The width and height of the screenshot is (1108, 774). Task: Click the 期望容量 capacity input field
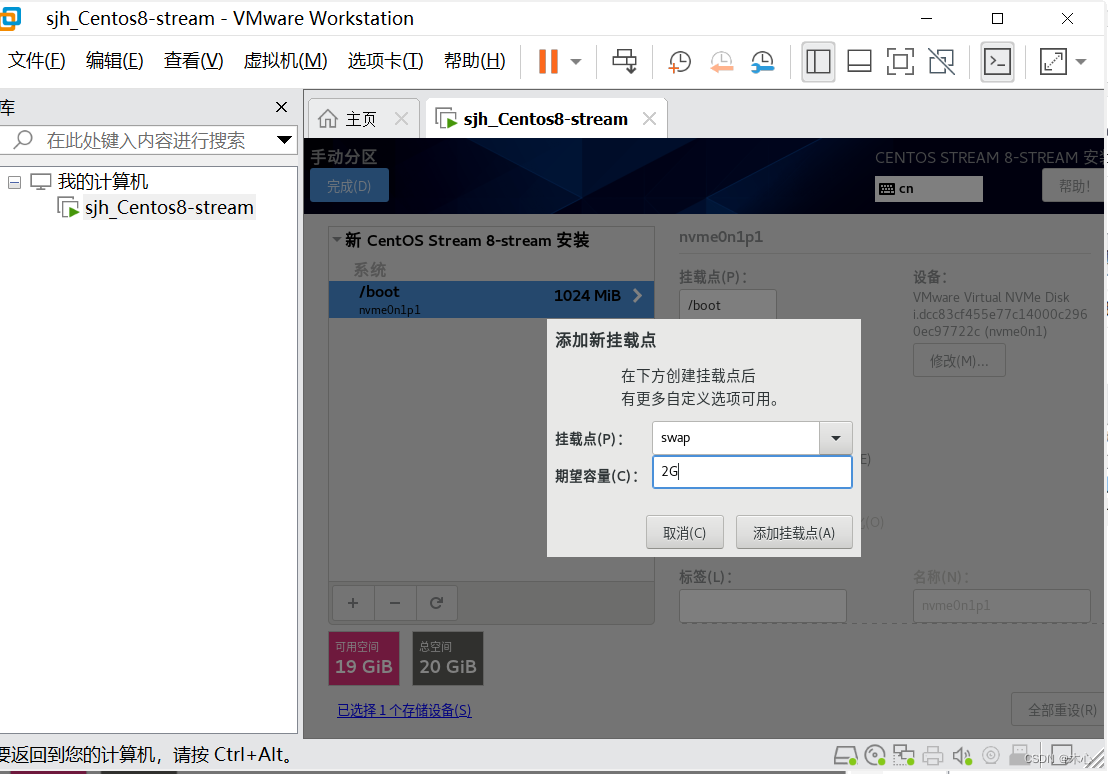(x=752, y=472)
